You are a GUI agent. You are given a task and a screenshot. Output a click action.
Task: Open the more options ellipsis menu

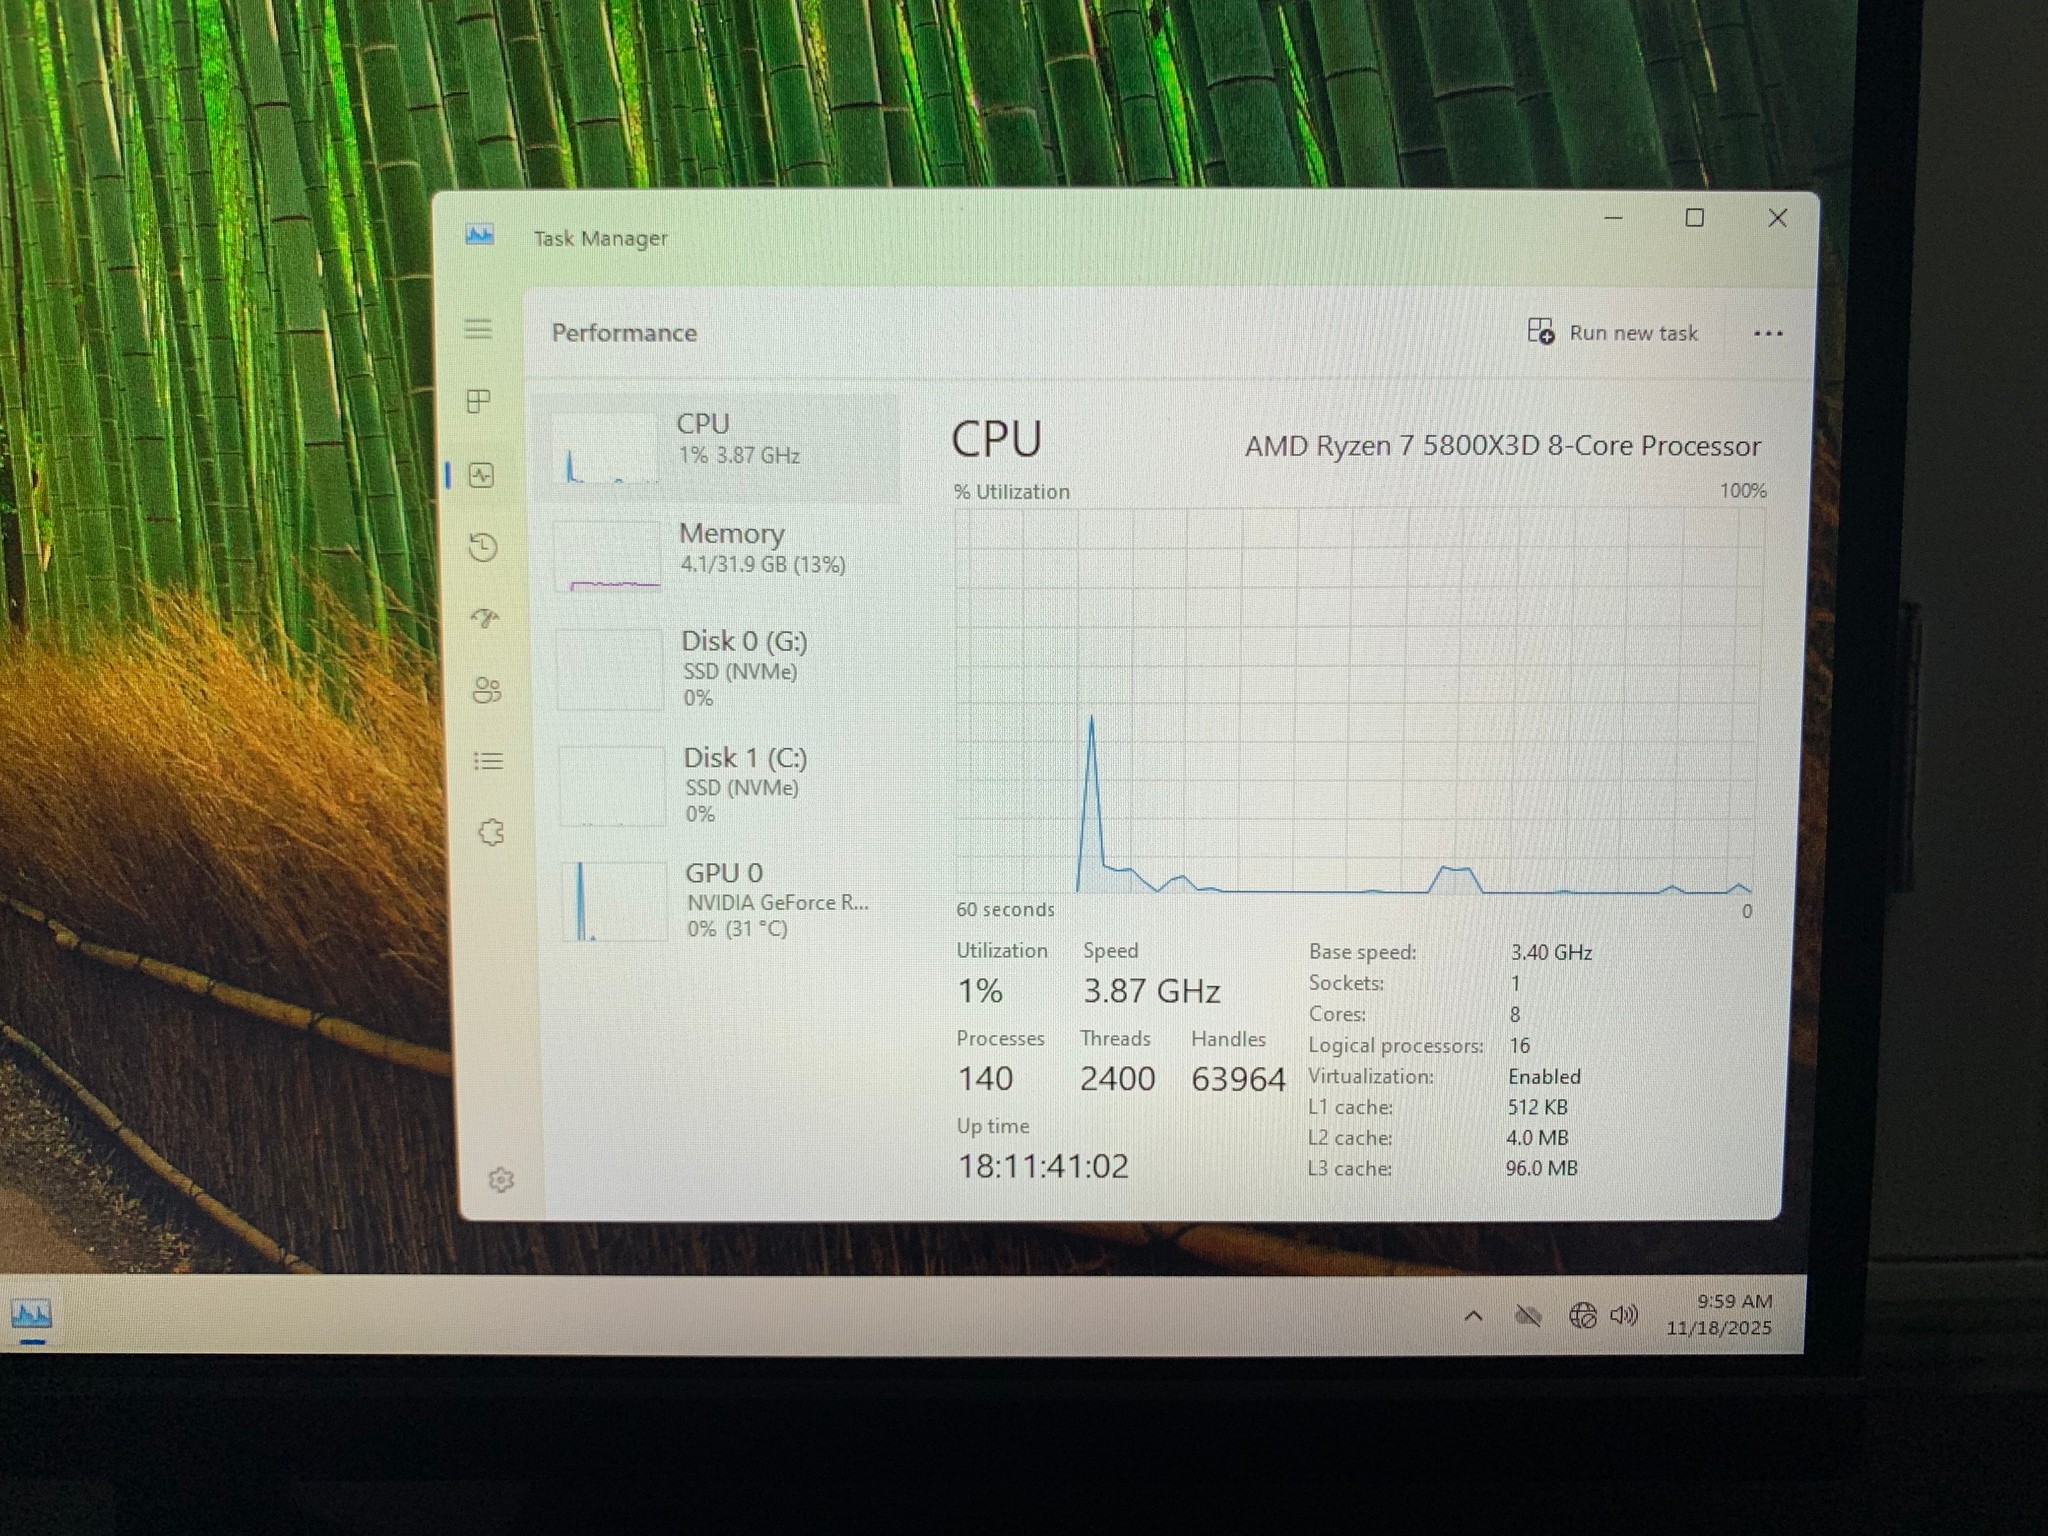coord(1769,333)
